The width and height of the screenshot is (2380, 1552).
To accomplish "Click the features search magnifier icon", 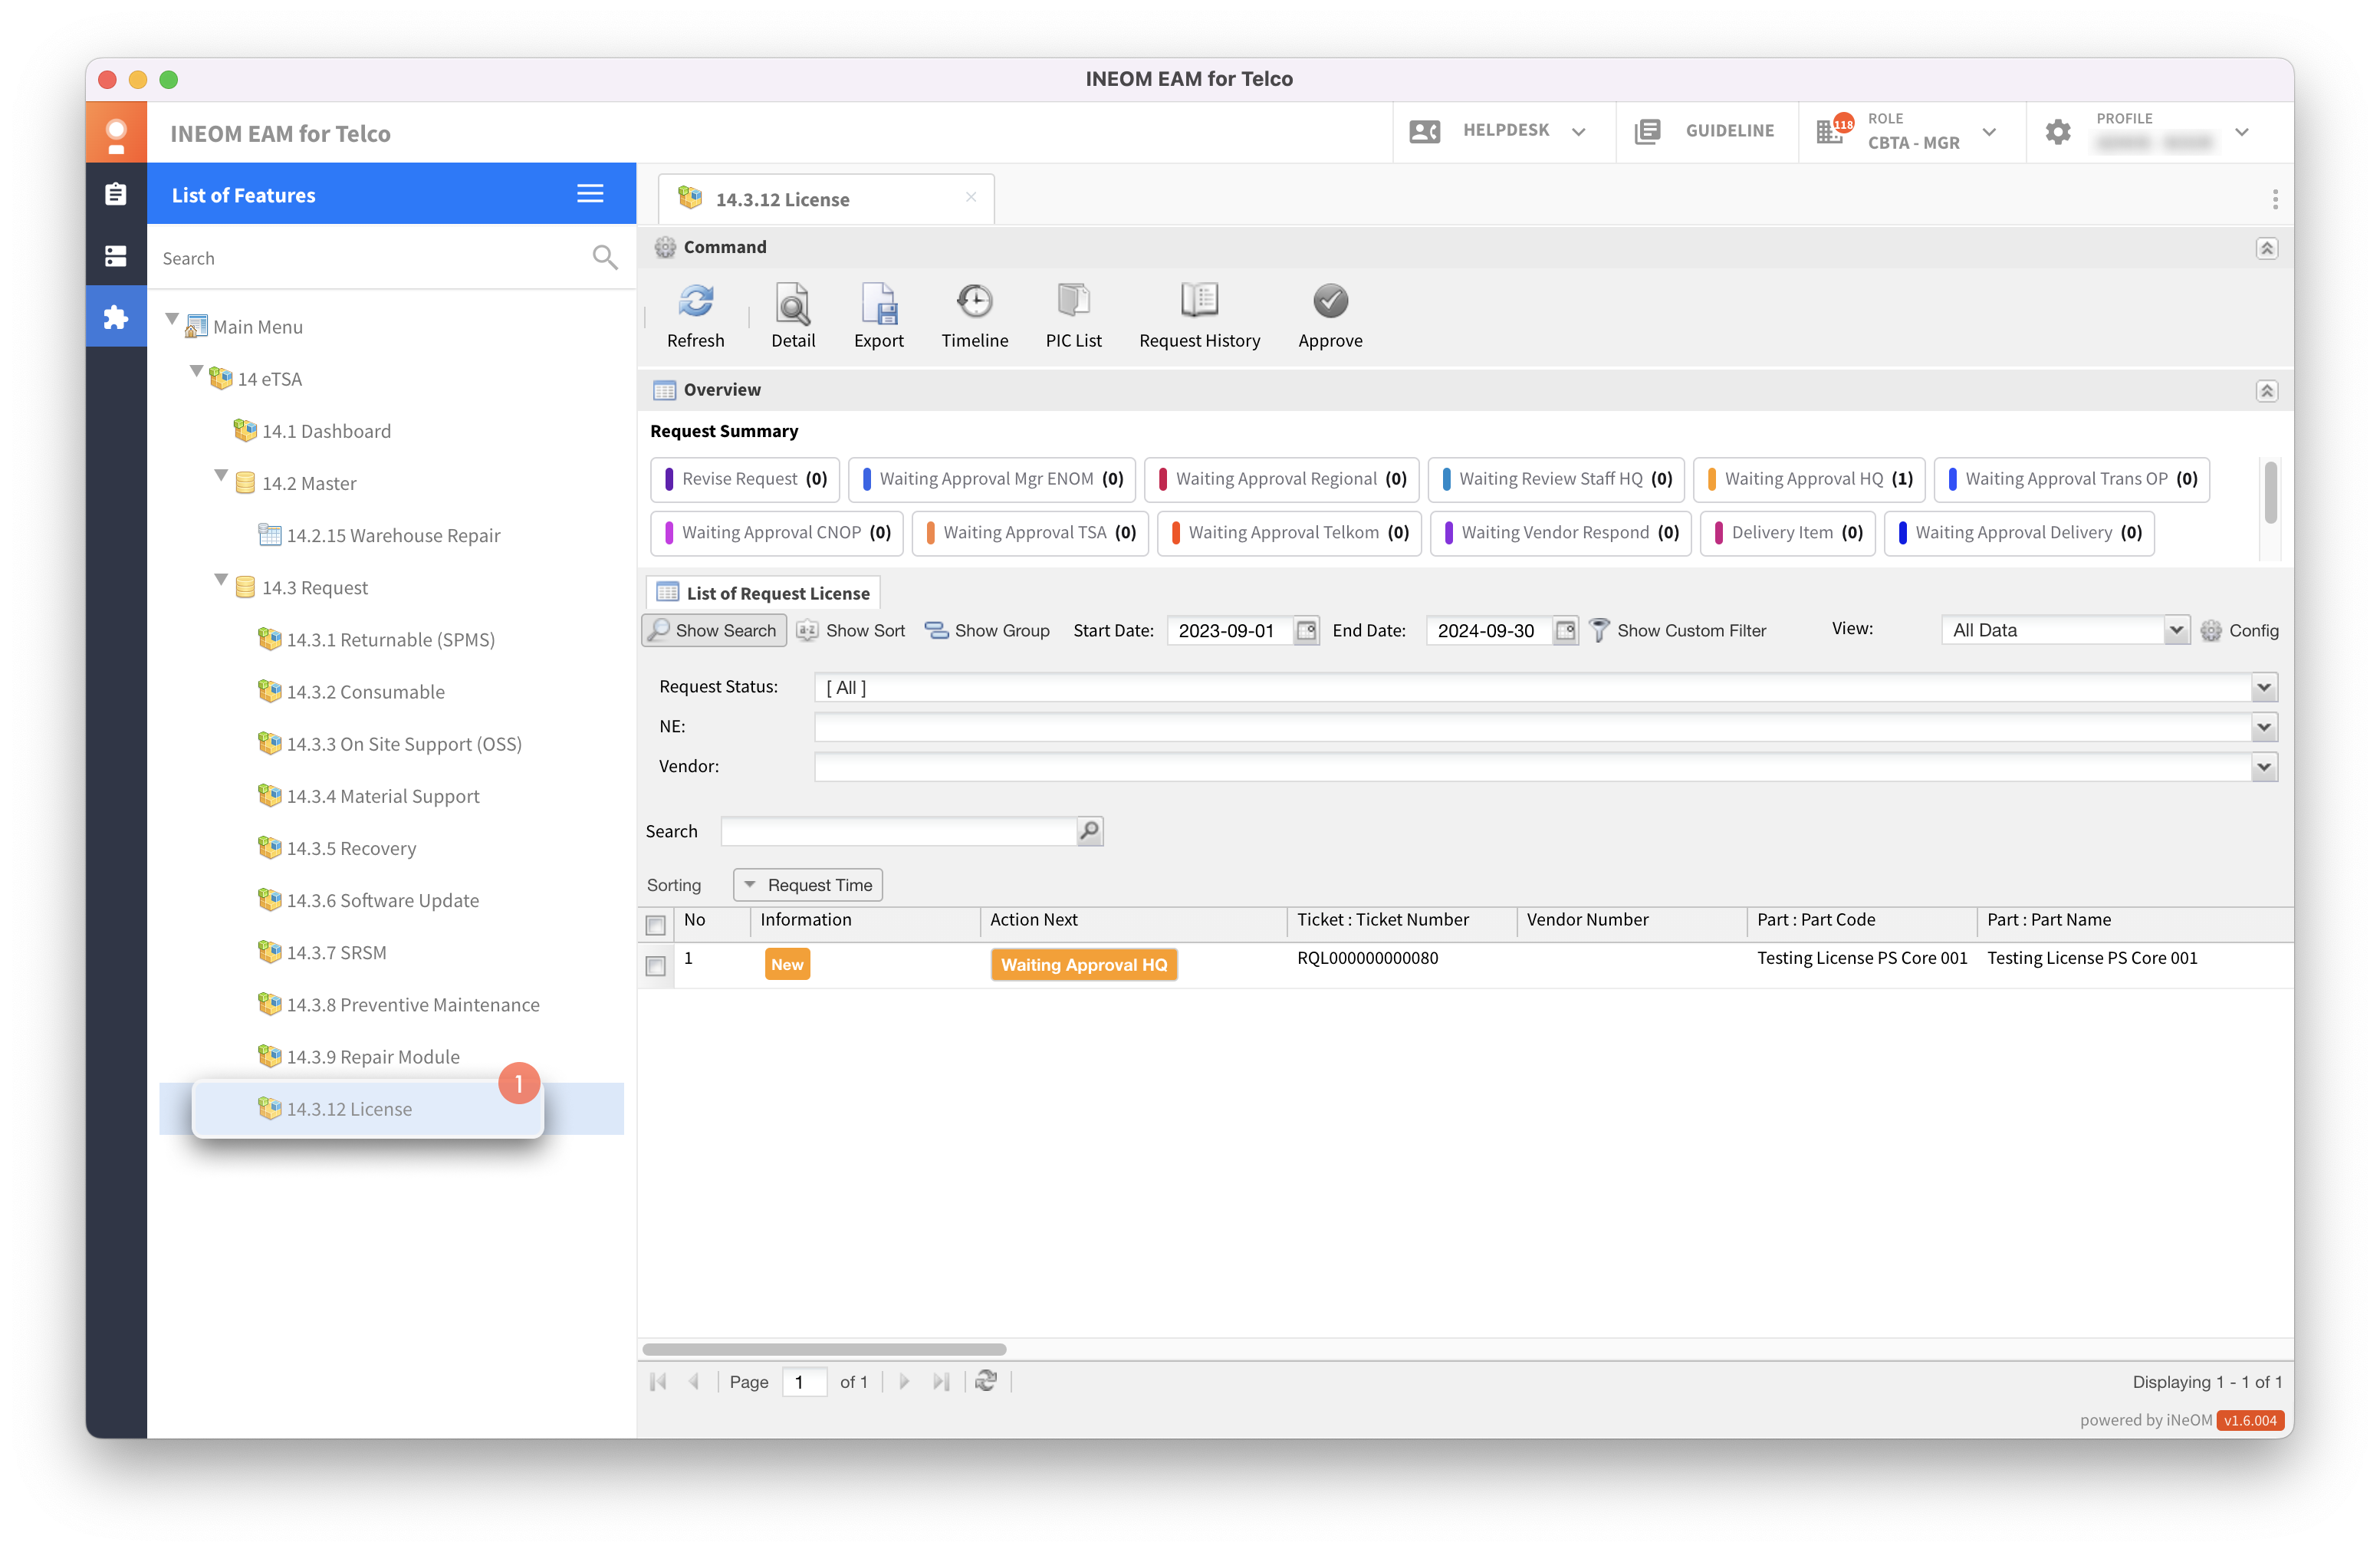I will click(x=604, y=258).
